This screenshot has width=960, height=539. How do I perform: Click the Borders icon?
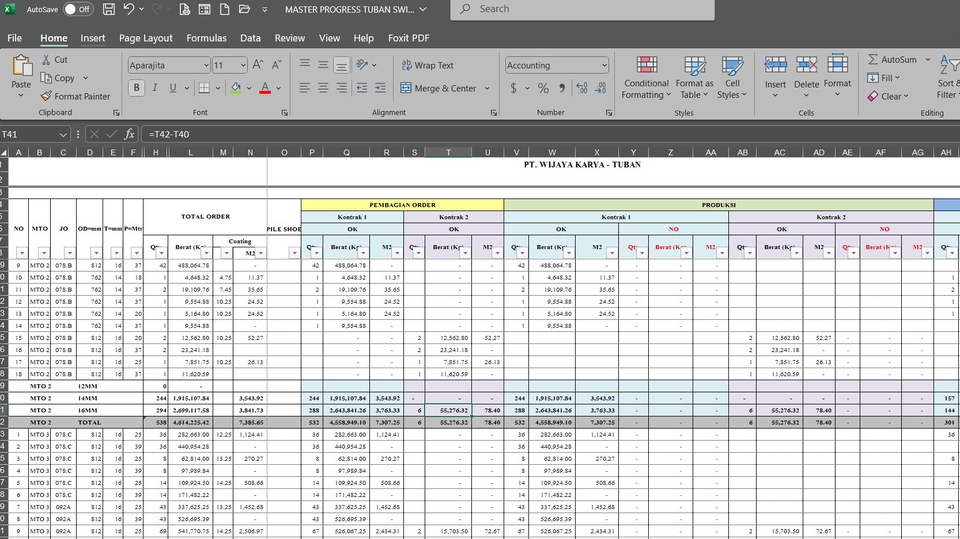click(x=204, y=88)
